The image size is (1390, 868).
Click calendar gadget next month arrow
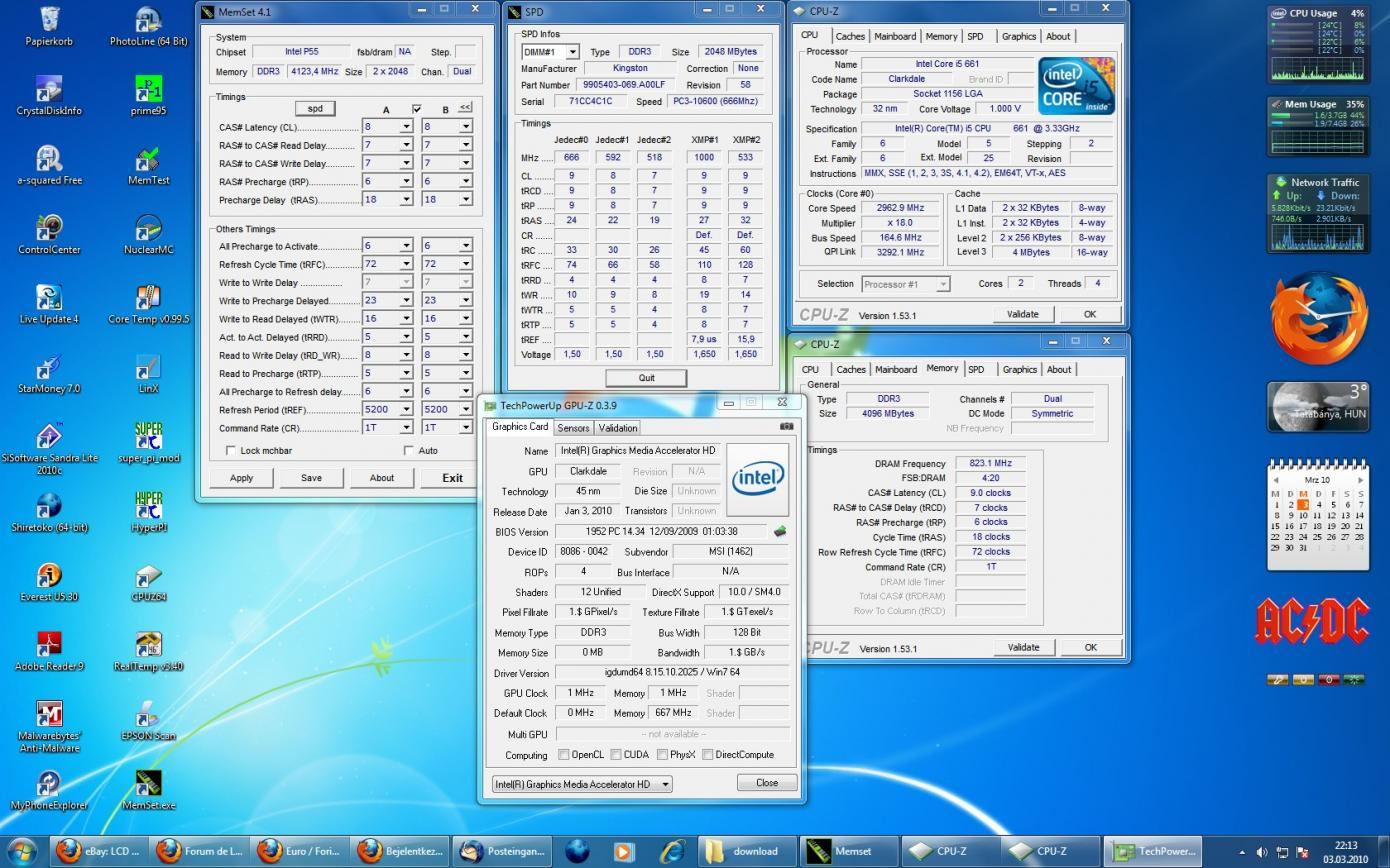click(1360, 480)
